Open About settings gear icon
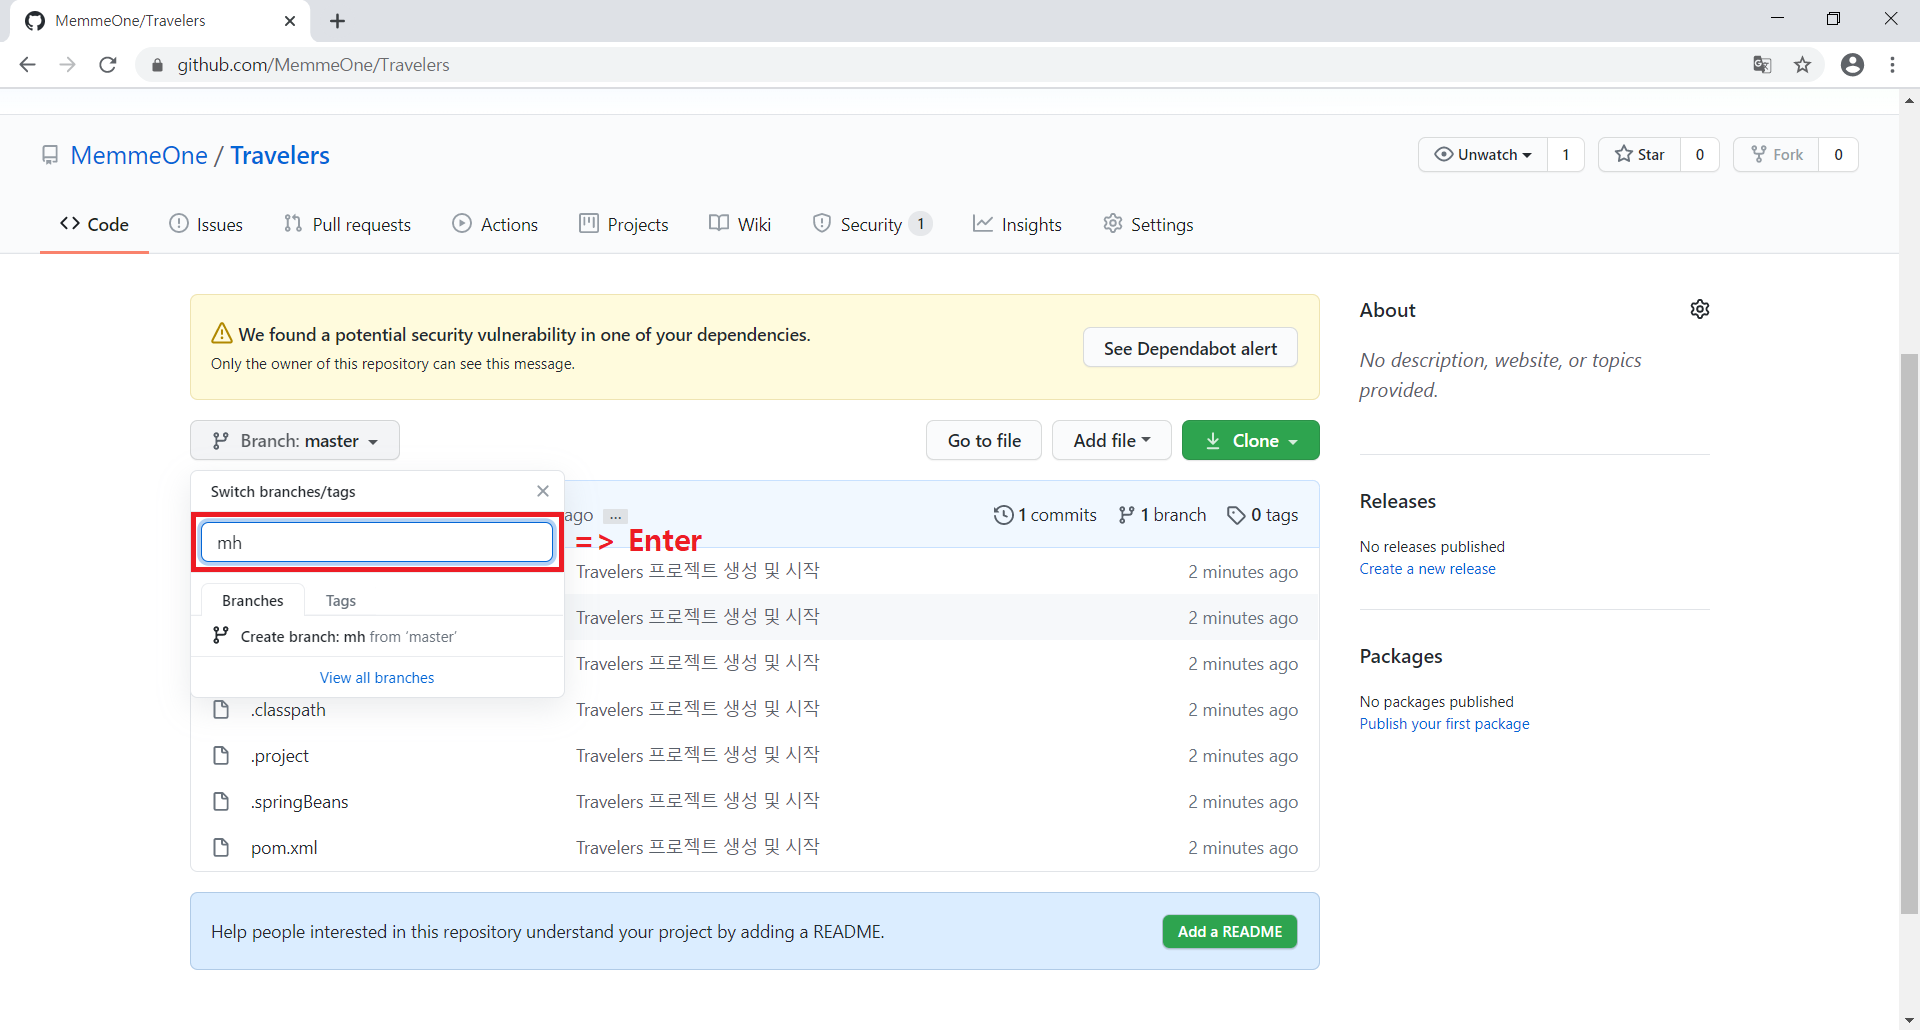The image size is (1920, 1030). tap(1700, 309)
